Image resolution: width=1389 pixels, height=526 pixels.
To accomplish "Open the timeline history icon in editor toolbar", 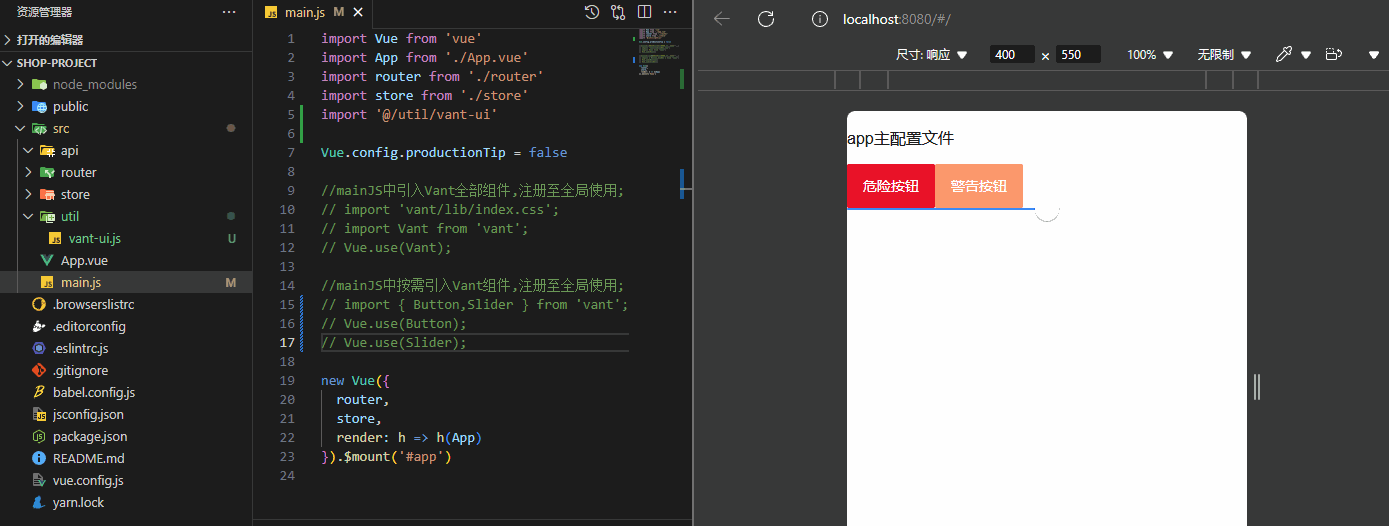I will click(x=592, y=12).
